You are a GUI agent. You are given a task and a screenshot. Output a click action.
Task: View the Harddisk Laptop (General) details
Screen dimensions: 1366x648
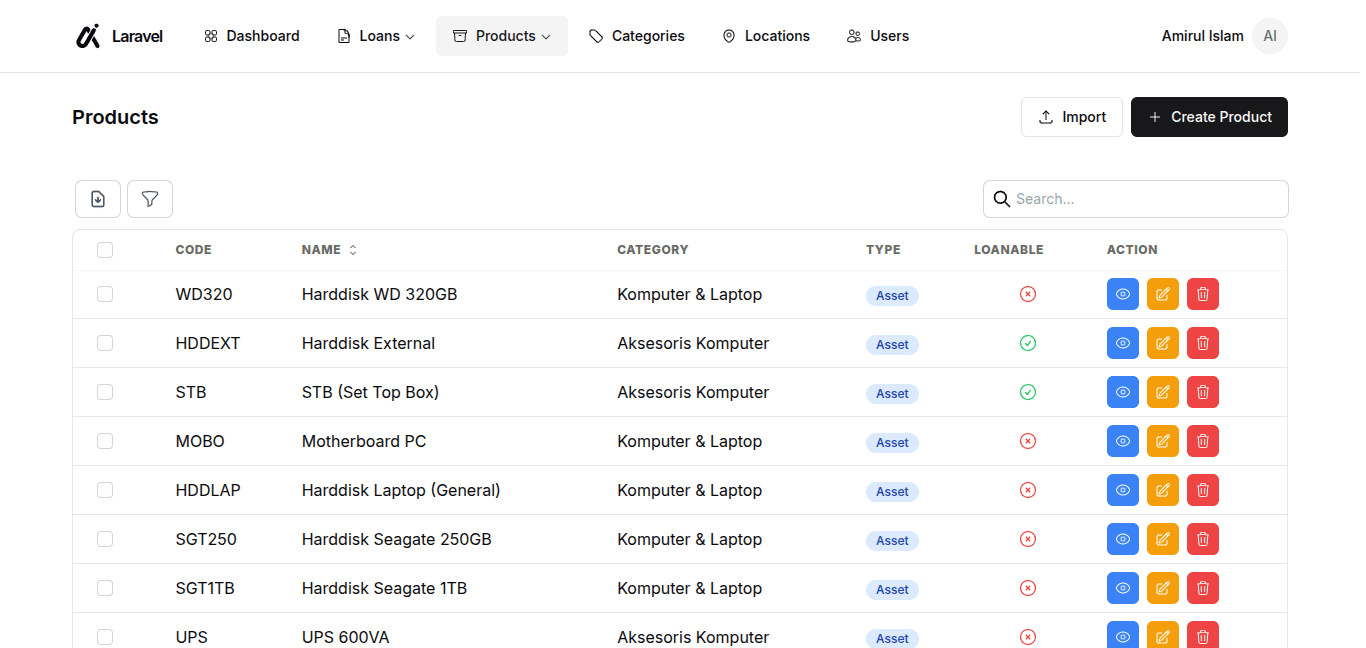1123,490
